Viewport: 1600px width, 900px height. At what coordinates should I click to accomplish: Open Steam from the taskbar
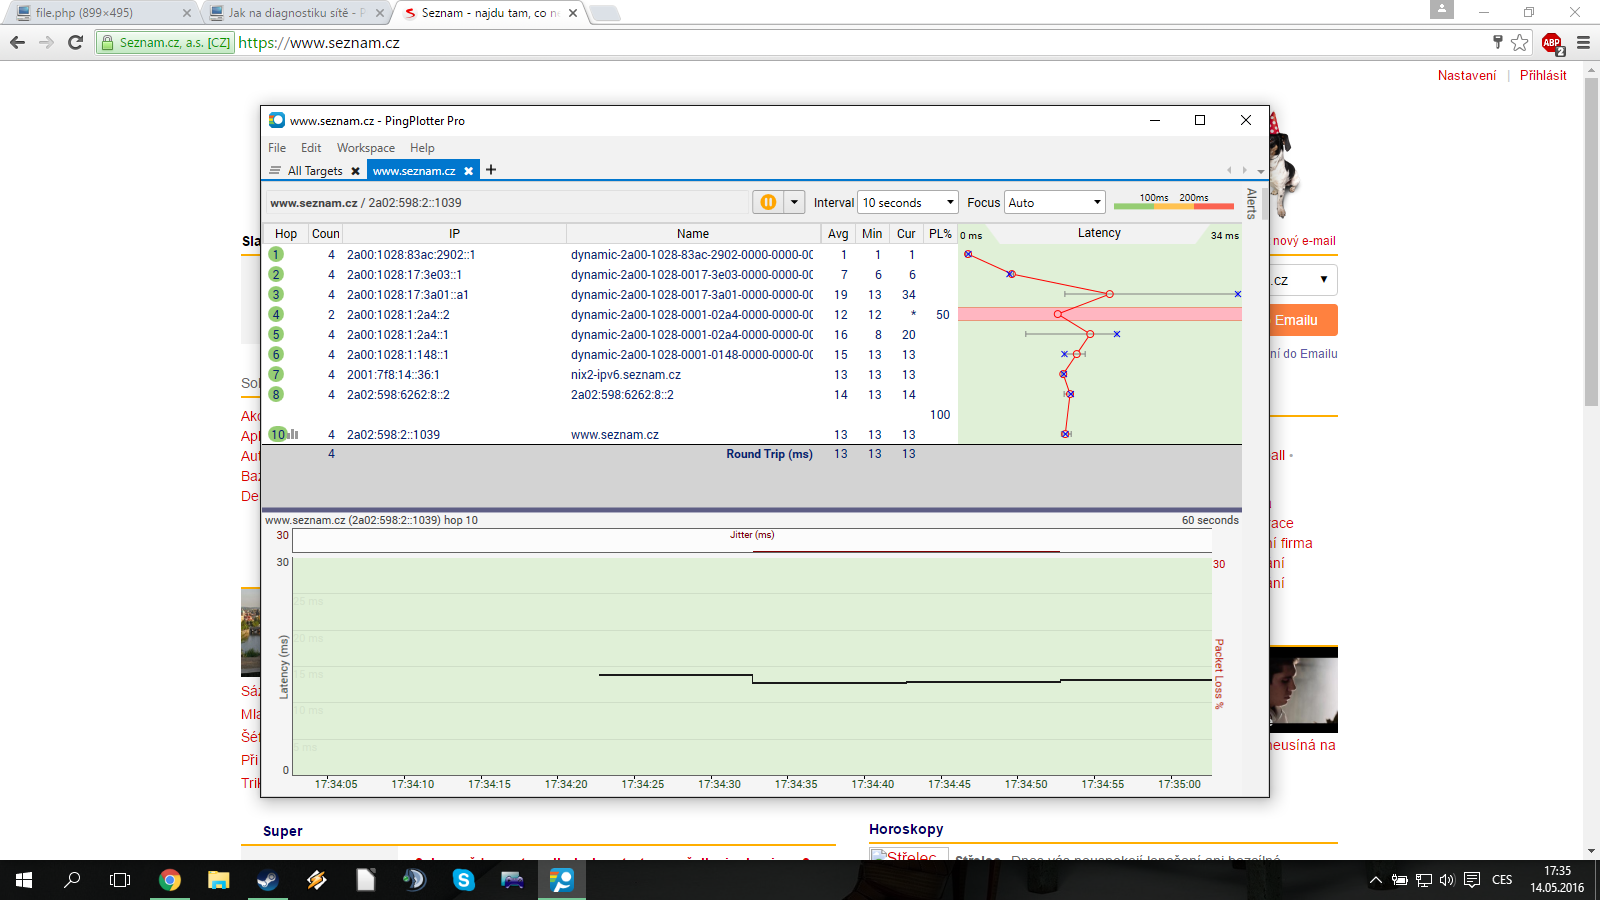pyautogui.click(x=267, y=880)
